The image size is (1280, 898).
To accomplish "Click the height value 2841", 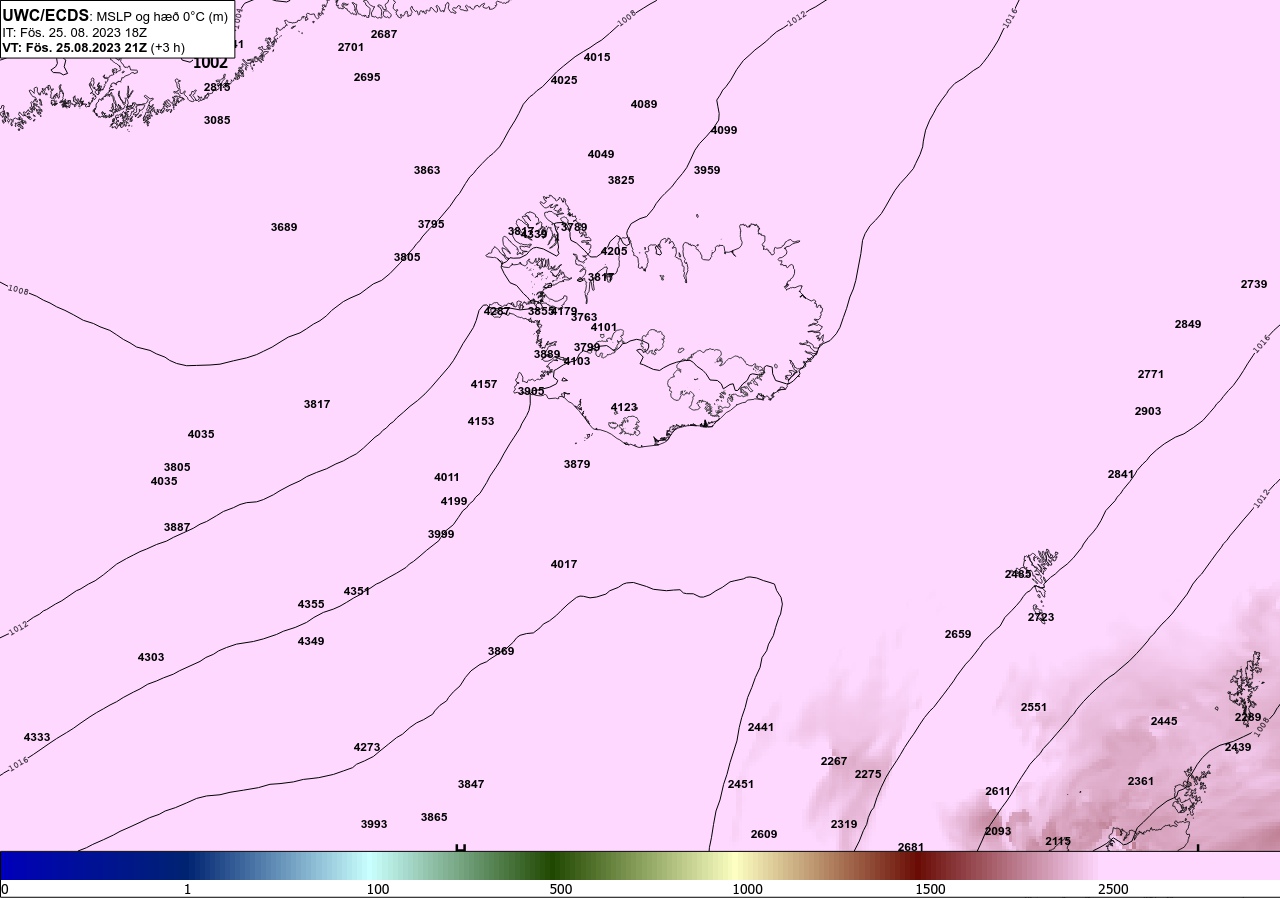I will click(1121, 474).
